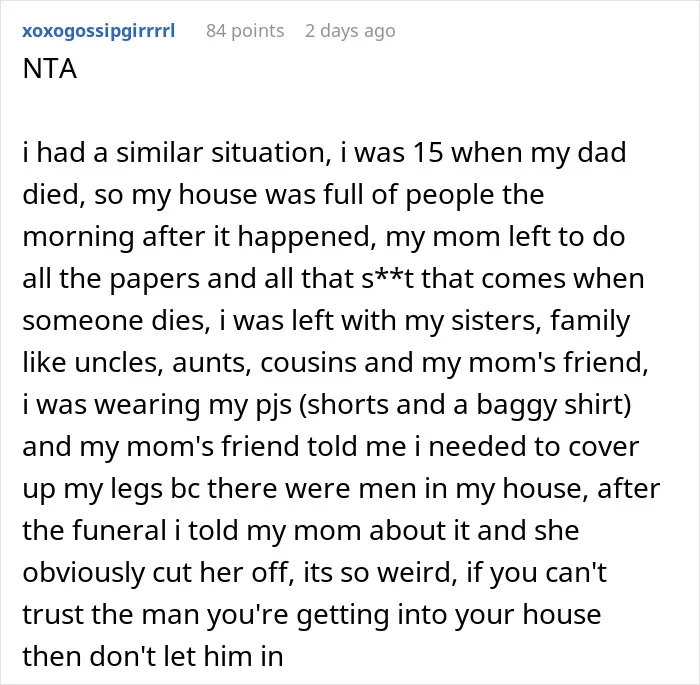Click the final line 'then don't let him in'
This screenshot has width=700, height=685.
(x=153, y=657)
